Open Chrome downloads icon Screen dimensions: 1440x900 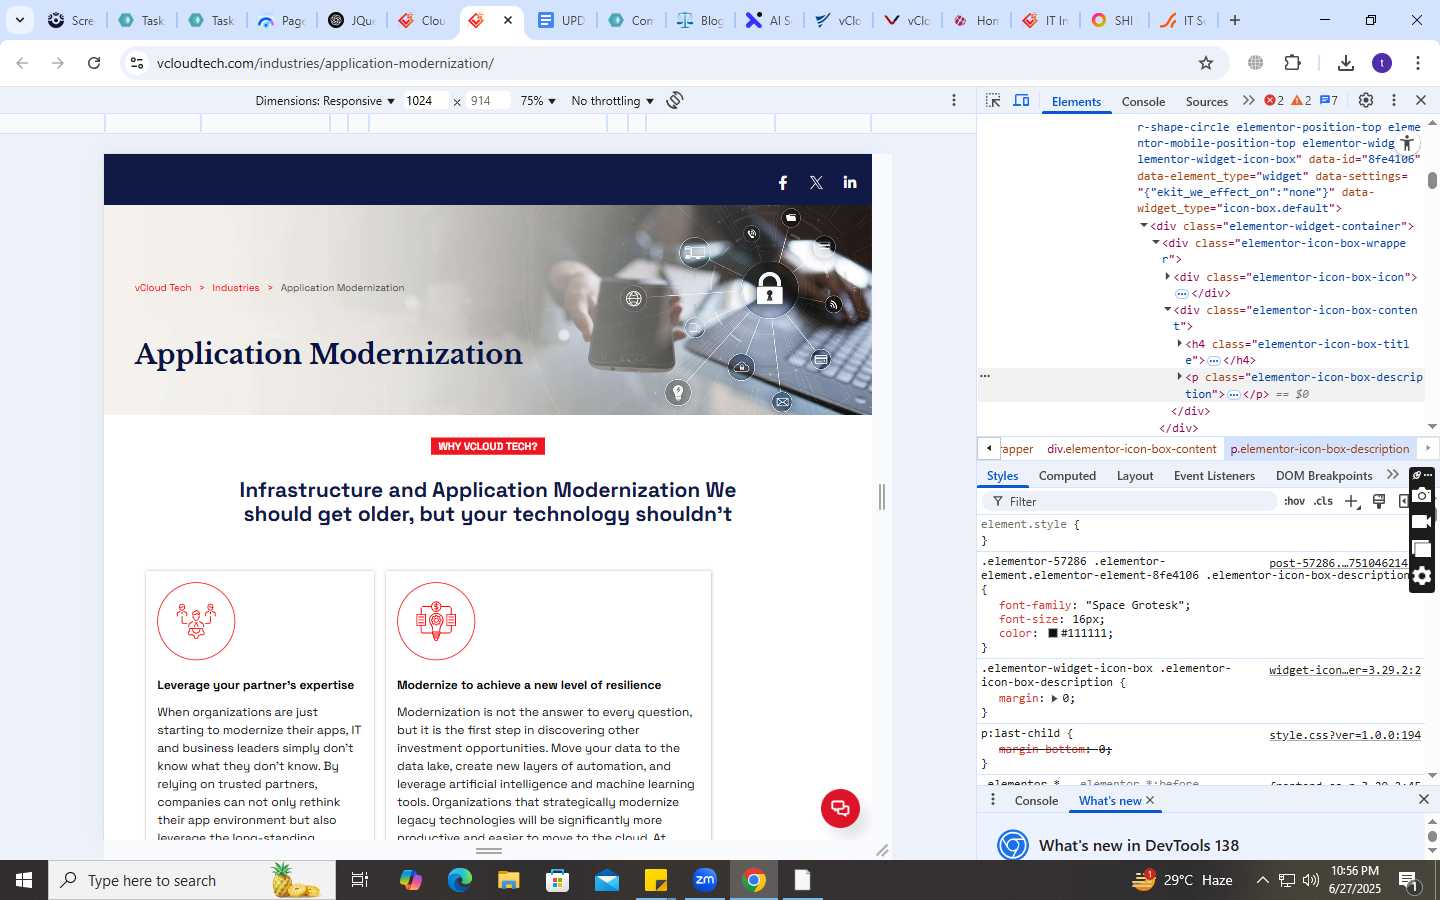point(1346,63)
